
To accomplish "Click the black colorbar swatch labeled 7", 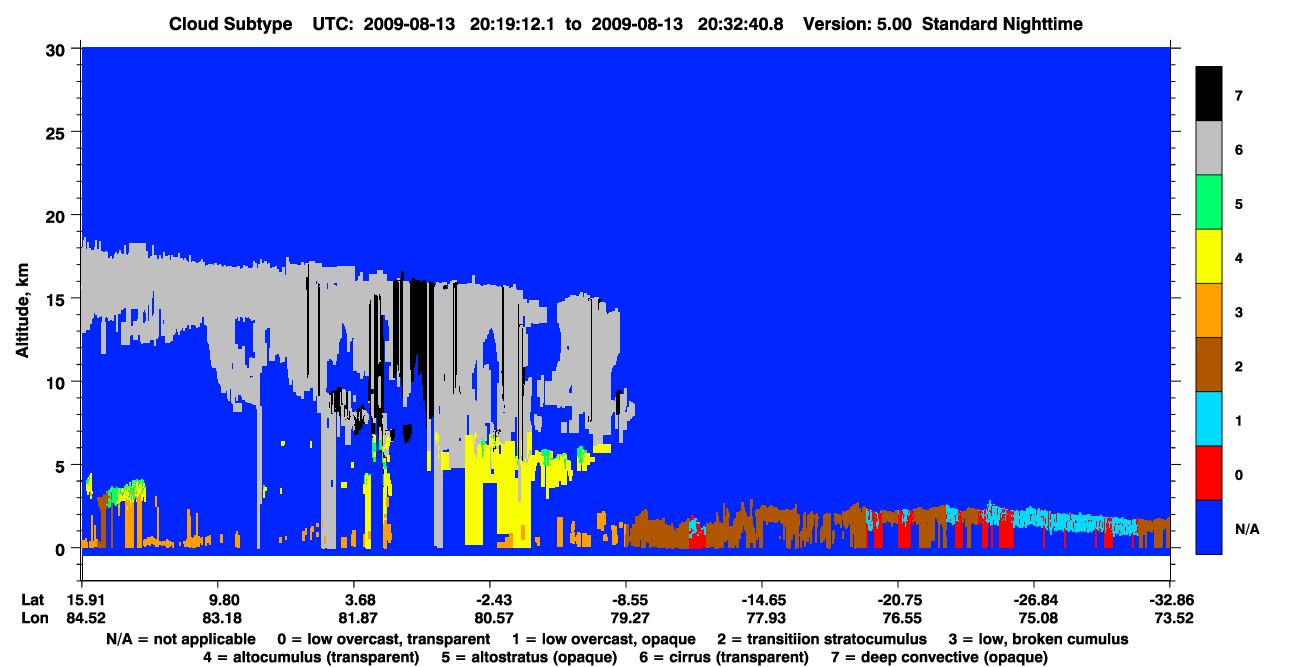I will (1209, 94).
